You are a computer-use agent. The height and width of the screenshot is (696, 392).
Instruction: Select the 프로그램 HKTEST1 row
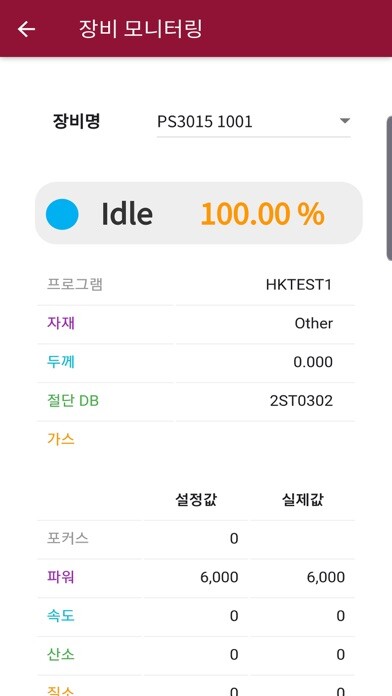pyautogui.click(x=196, y=285)
